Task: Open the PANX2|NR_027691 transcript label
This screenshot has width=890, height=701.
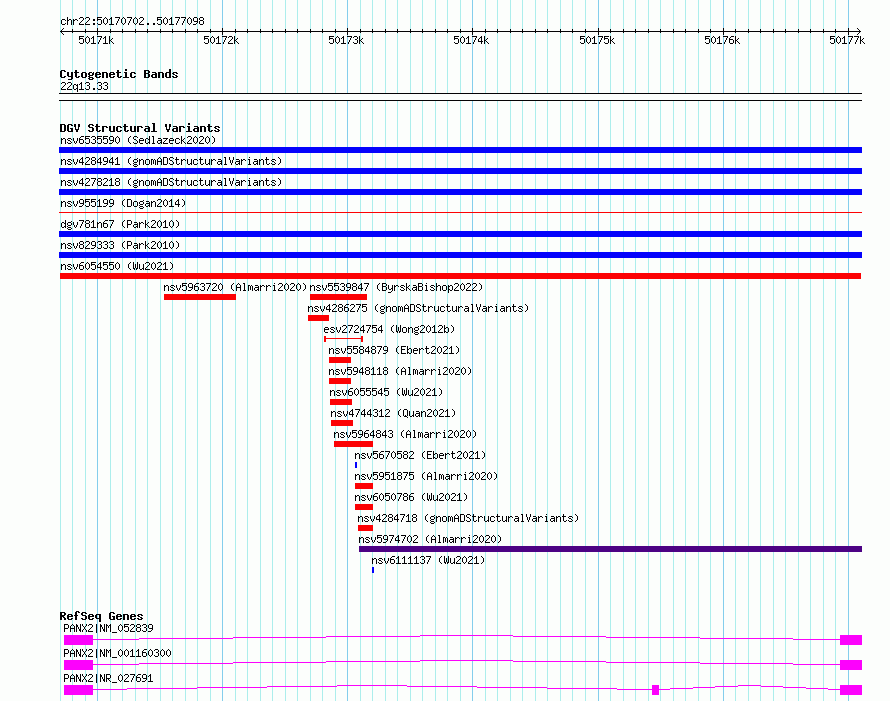Action: click(108, 678)
